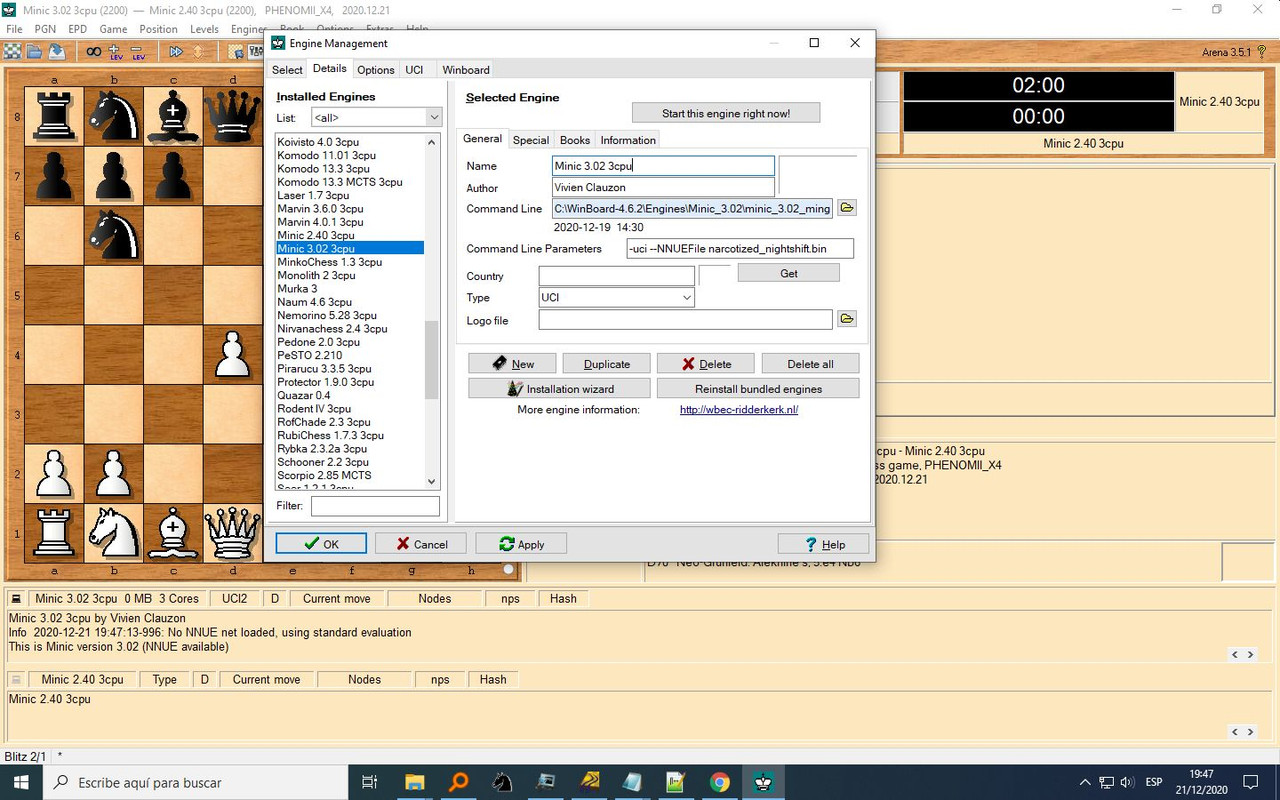Click the Cancel button

420,544
